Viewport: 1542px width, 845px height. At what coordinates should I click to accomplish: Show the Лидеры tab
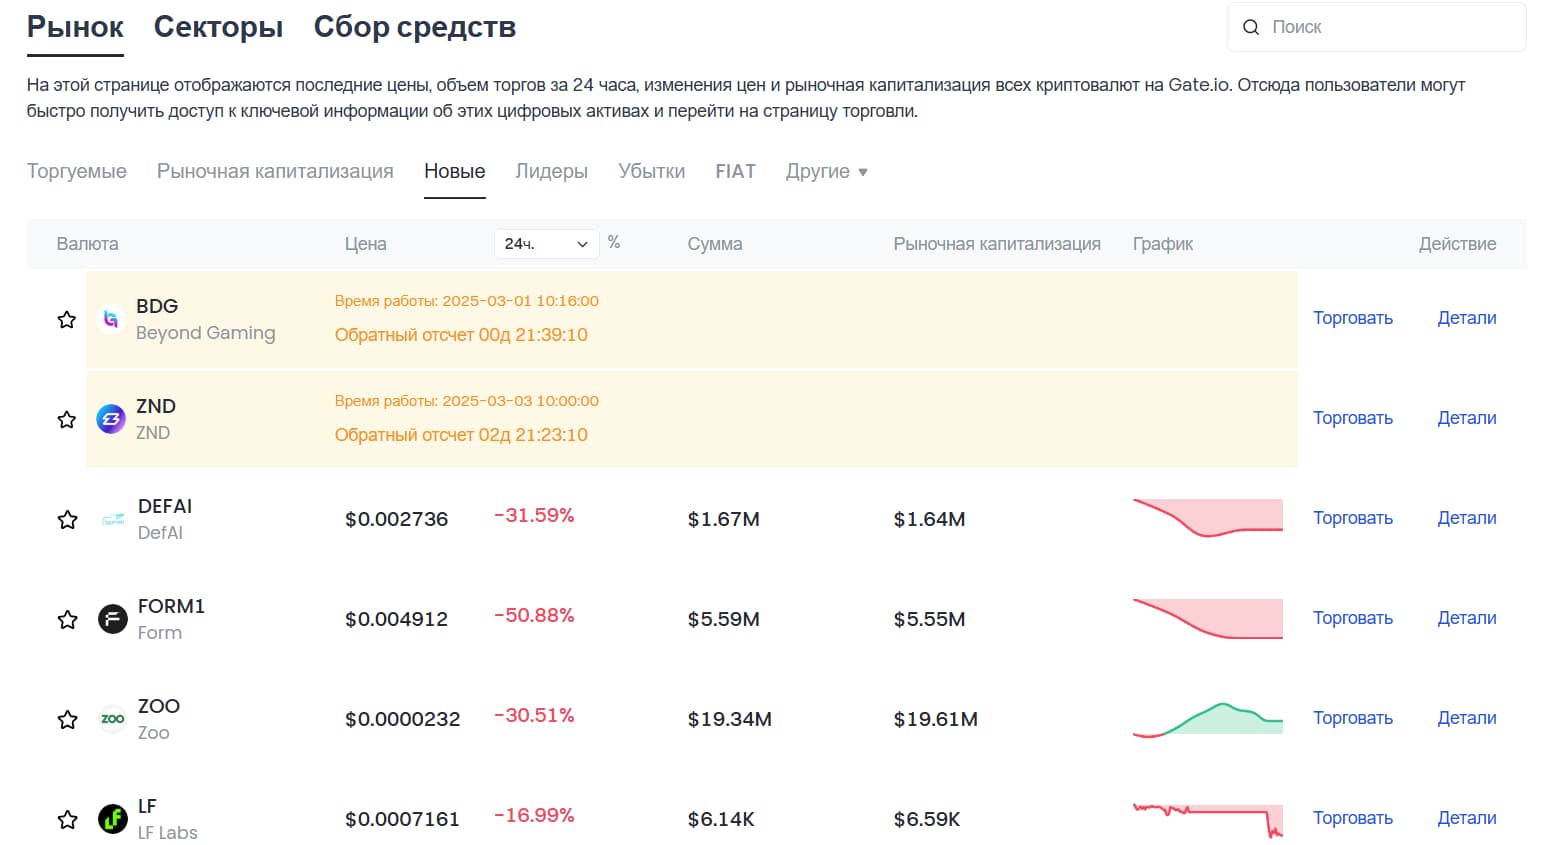pyautogui.click(x=552, y=172)
